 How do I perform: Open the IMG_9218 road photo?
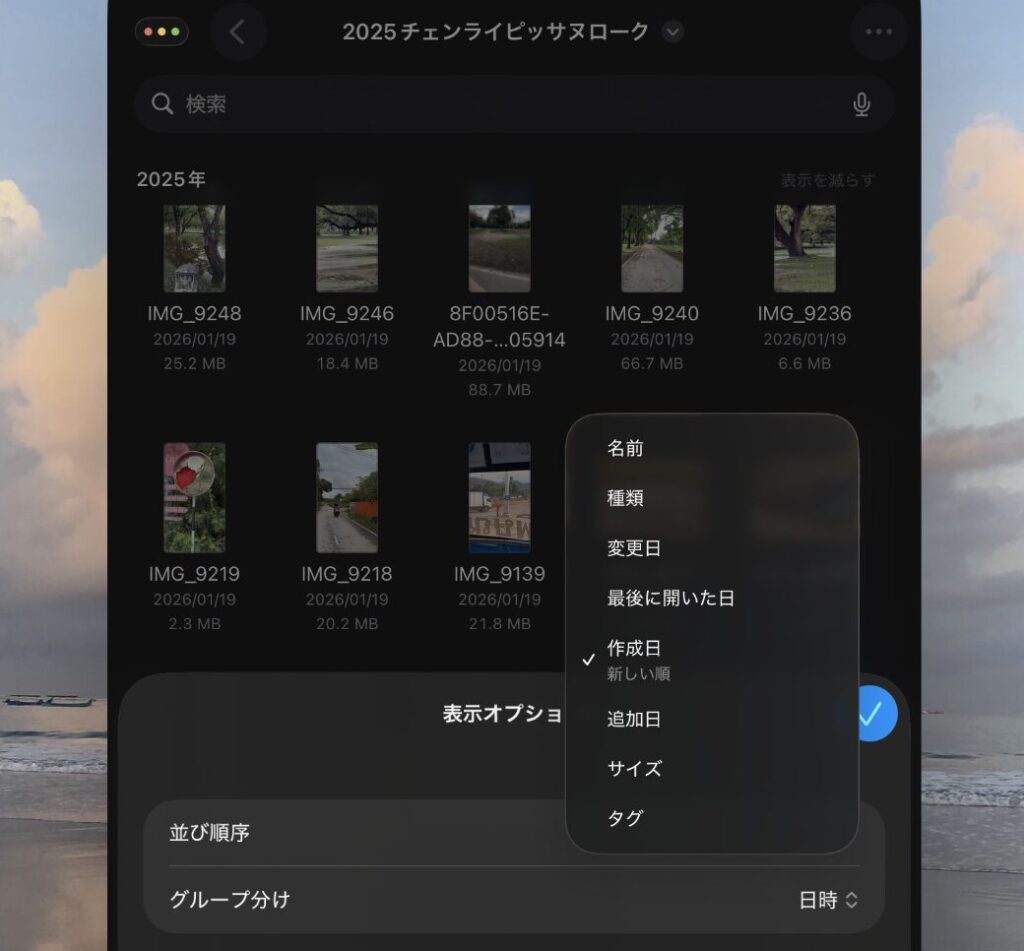347,498
